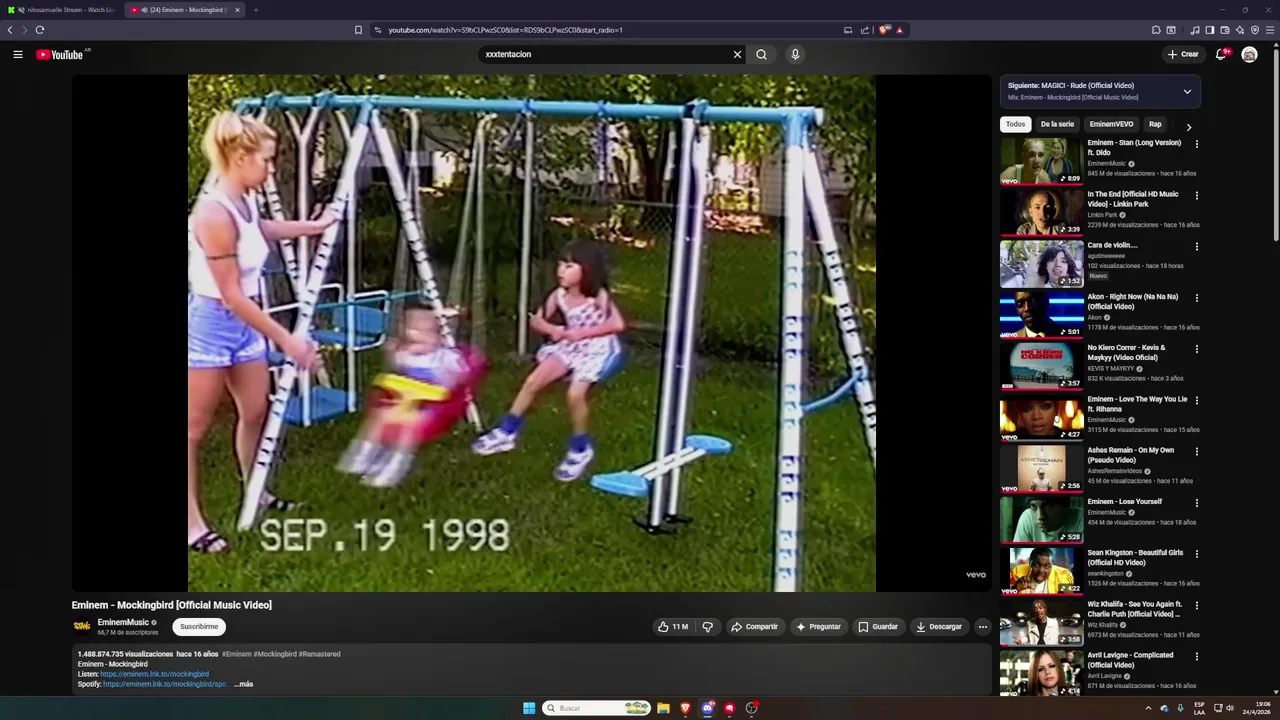Open Brave browser taskbar icon
The height and width of the screenshot is (720, 1280).
pos(685,708)
